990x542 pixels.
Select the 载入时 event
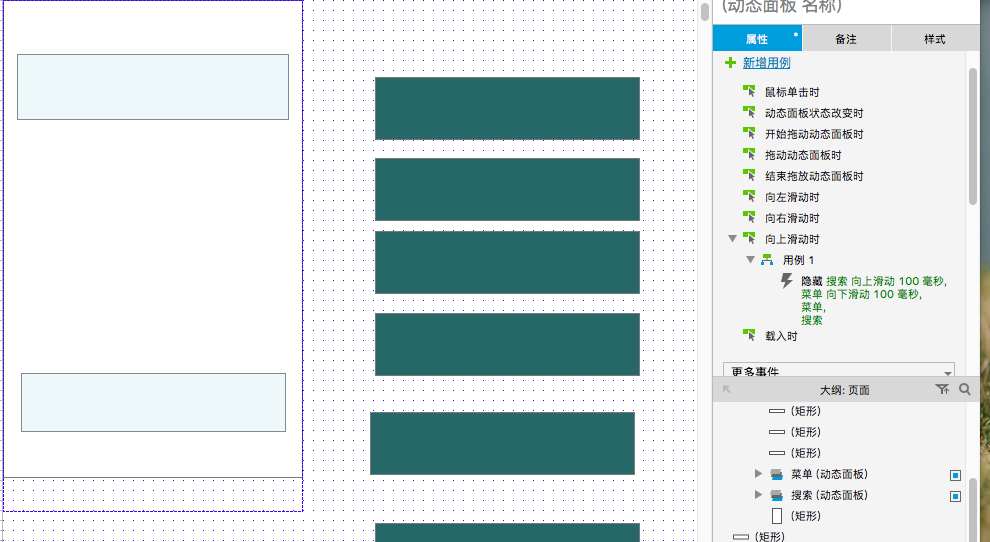[x=781, y=336]
